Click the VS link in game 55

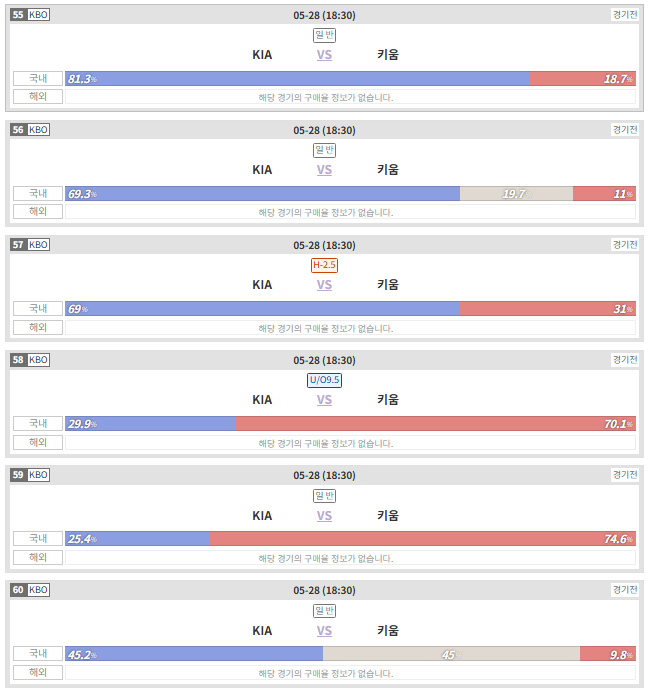324,55
